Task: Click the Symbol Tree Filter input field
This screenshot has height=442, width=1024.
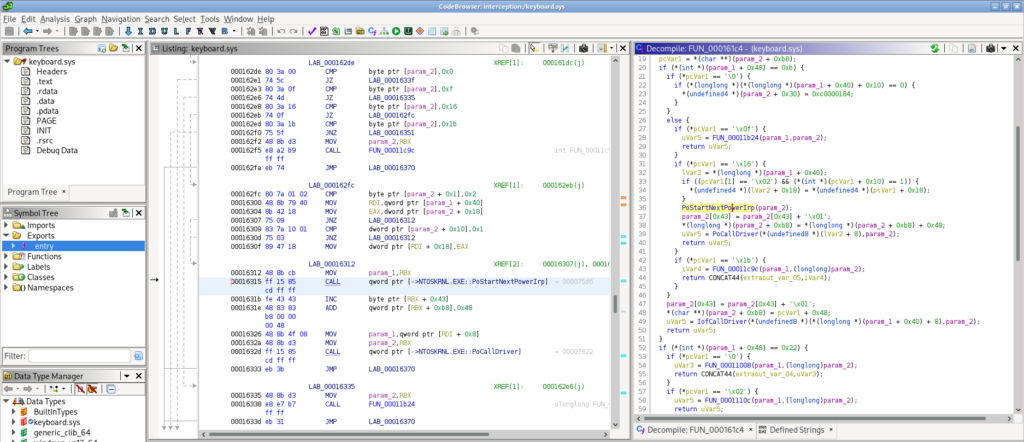Action: [x=80, y=356]
